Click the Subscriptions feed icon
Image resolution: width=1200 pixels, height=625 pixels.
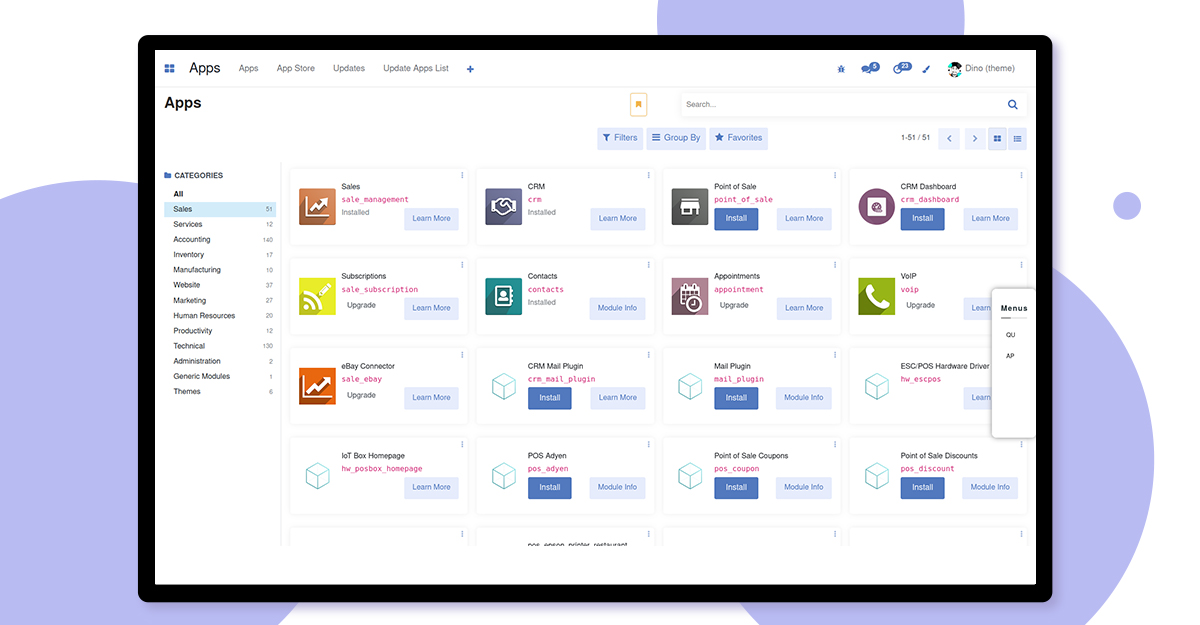coord(317,297)
